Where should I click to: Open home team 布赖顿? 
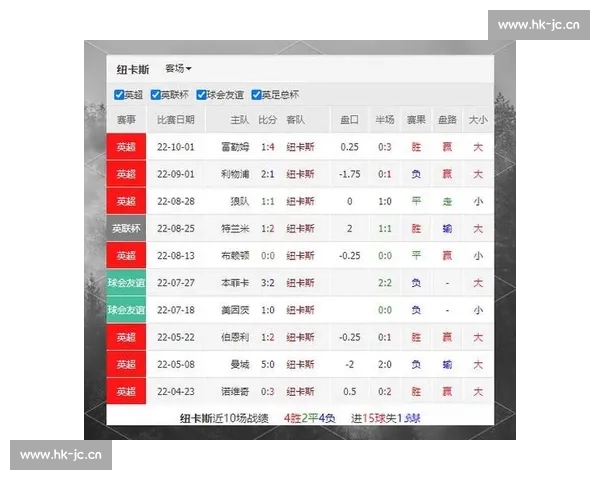235,256
